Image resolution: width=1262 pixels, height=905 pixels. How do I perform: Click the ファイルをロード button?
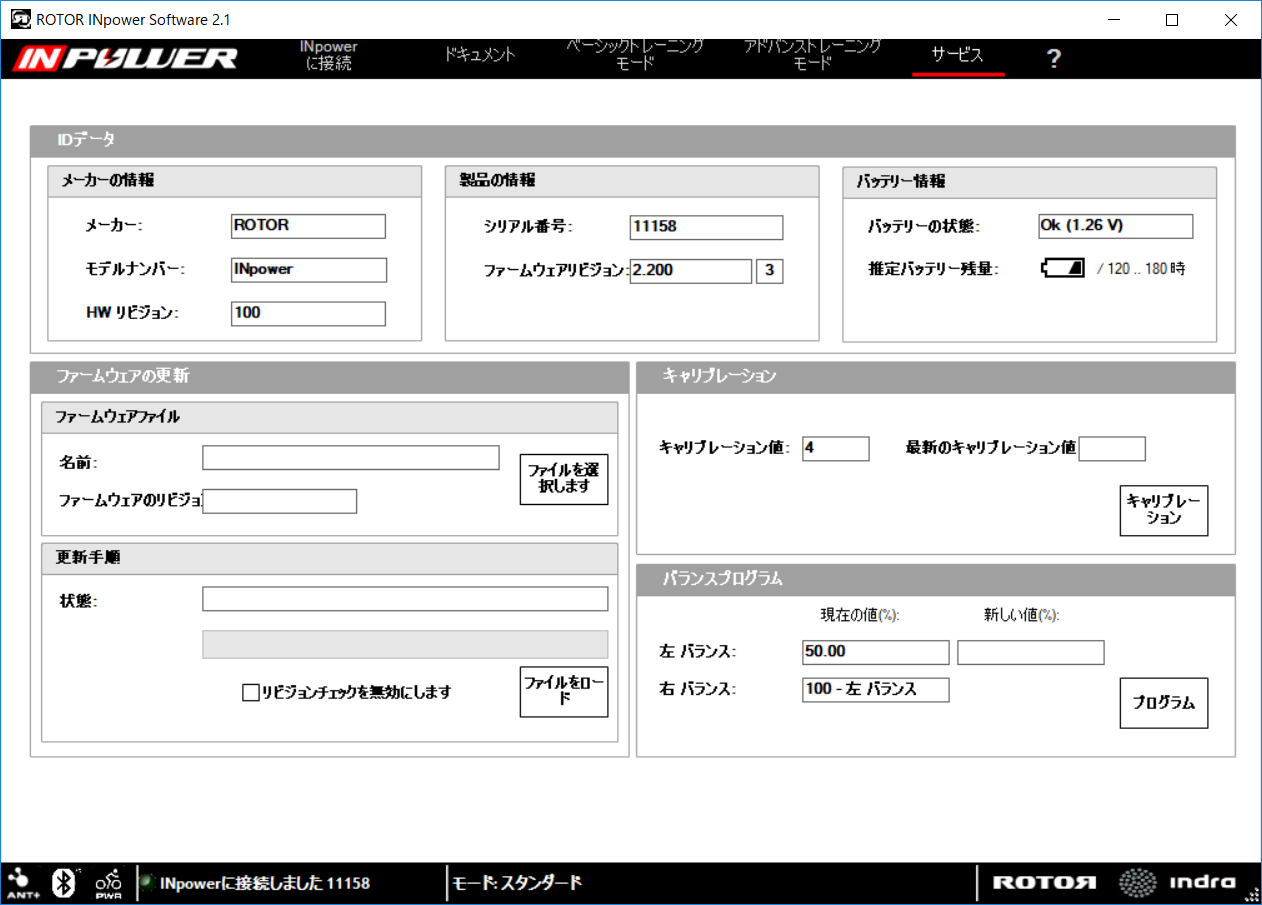click(564, 692)
